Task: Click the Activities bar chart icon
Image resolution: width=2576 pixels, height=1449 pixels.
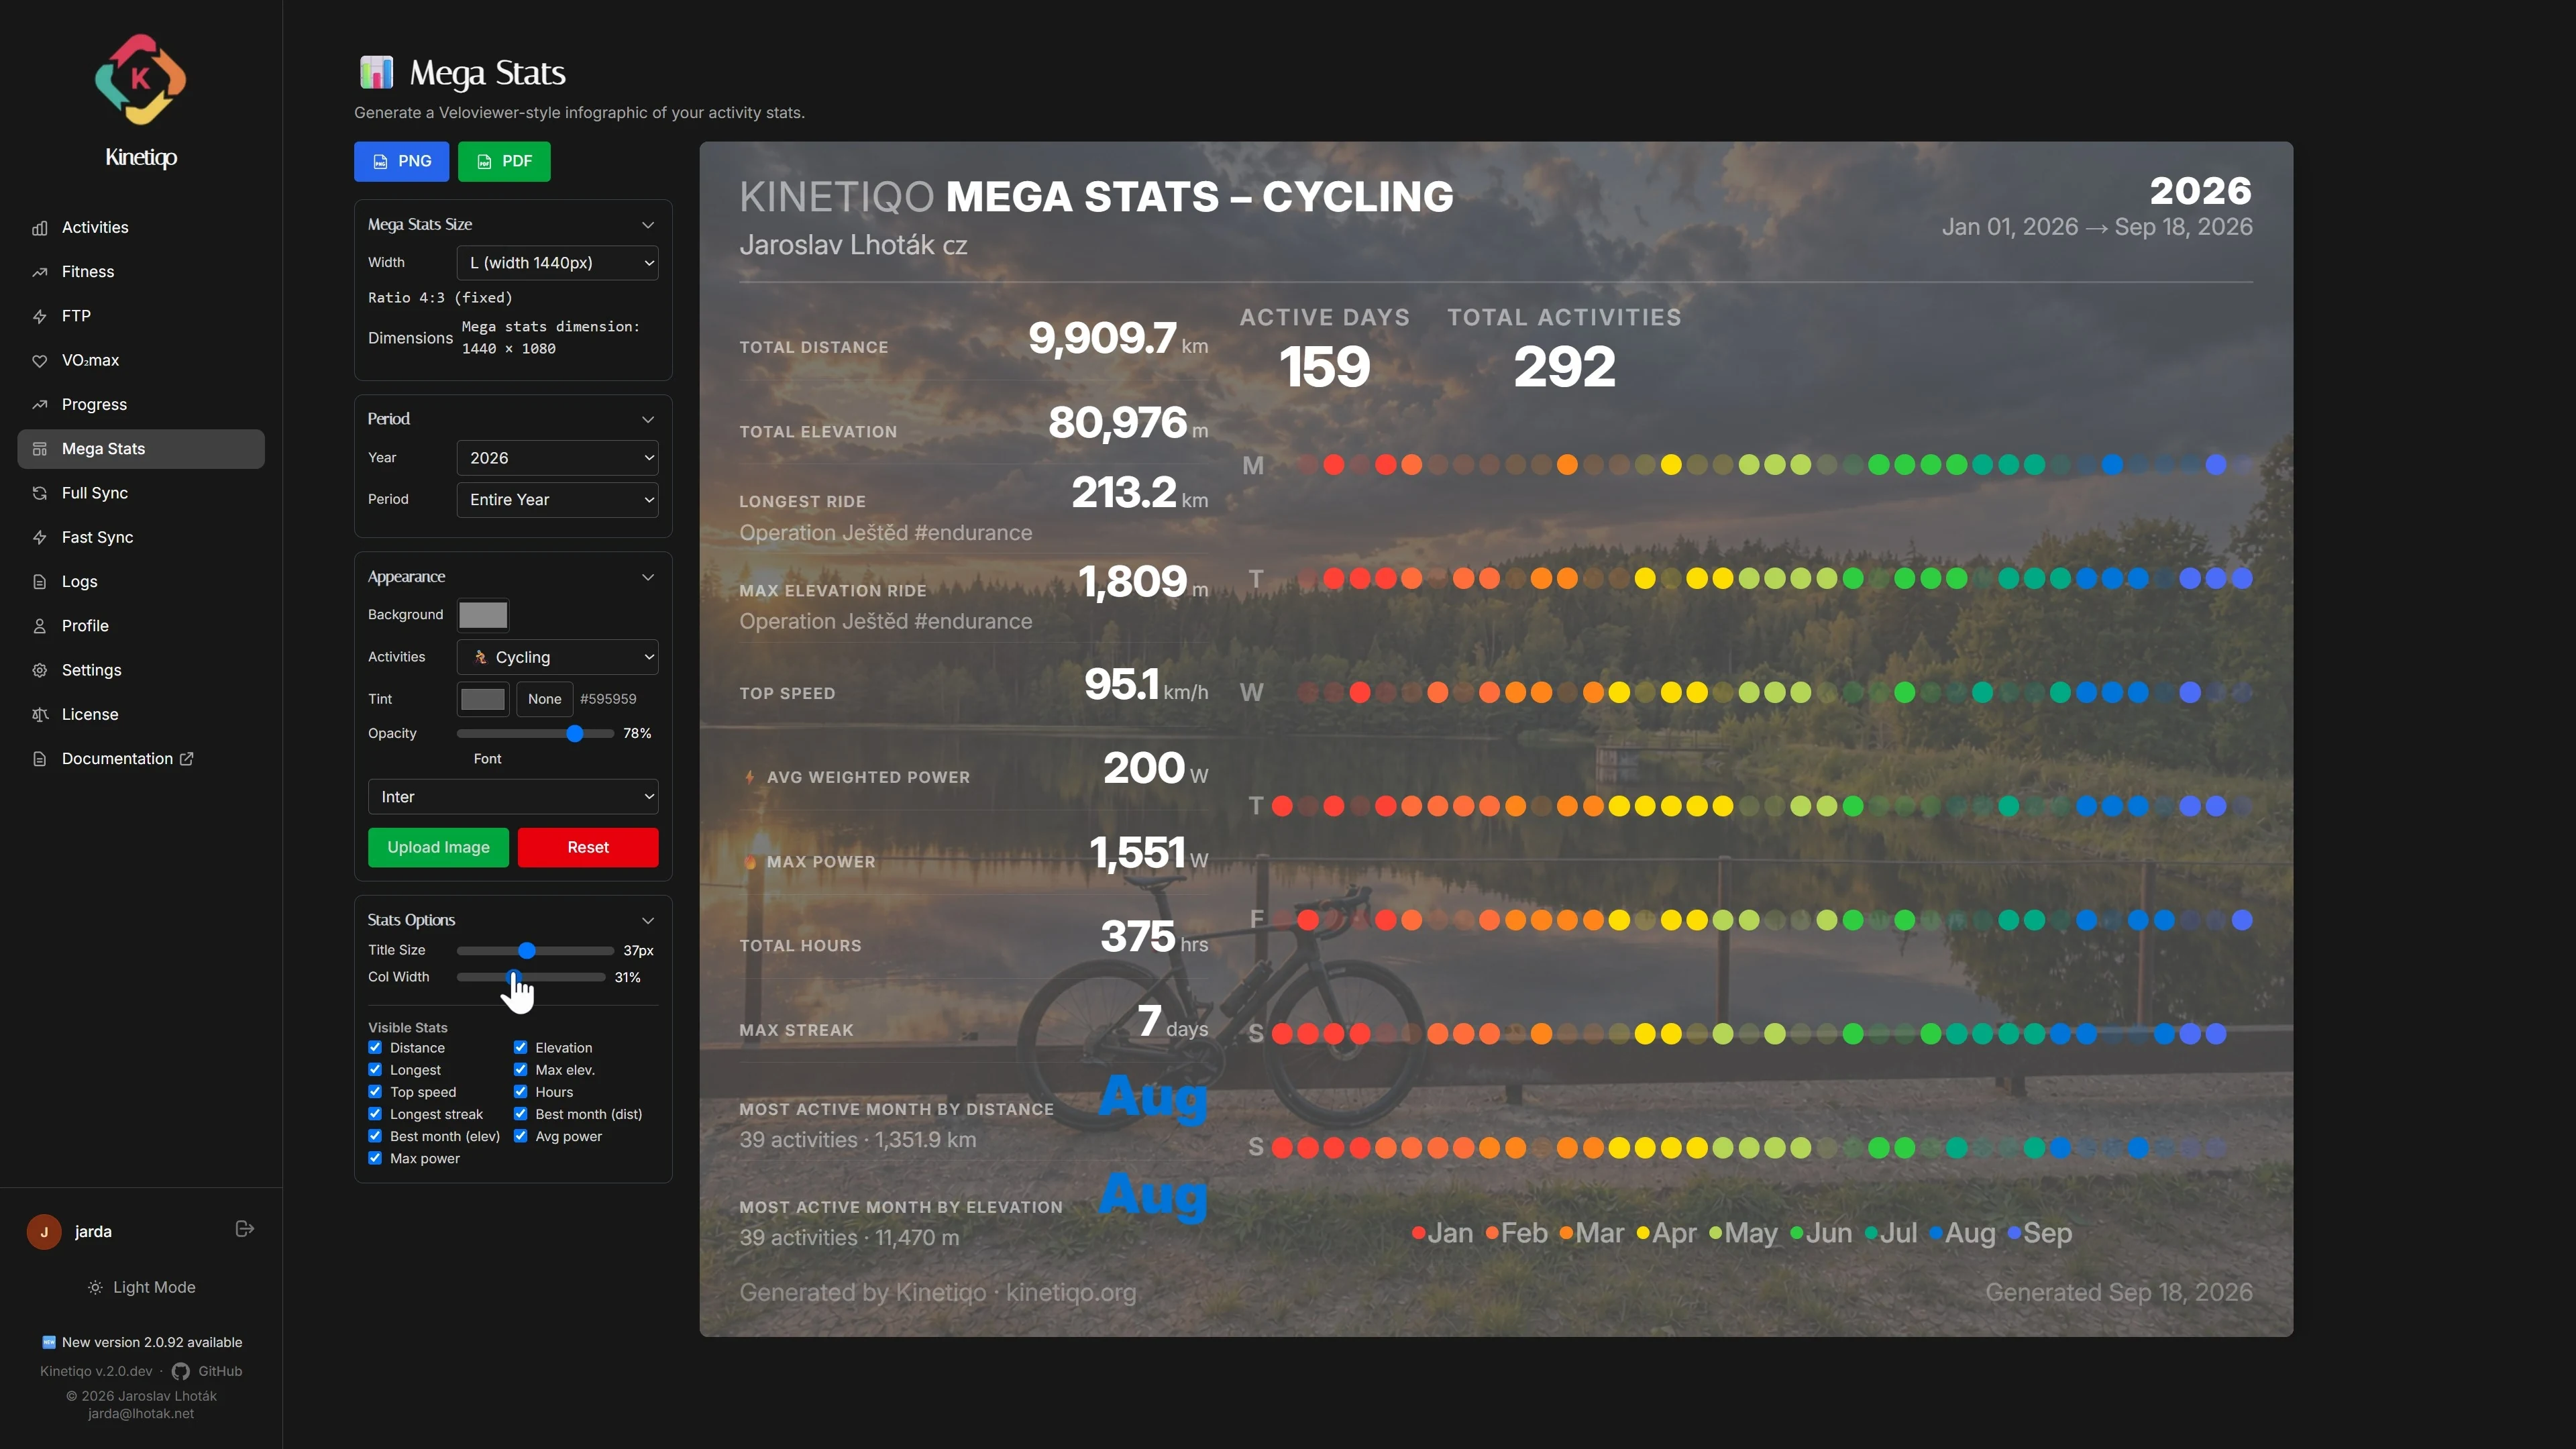Action: click(x=40, y=228)
